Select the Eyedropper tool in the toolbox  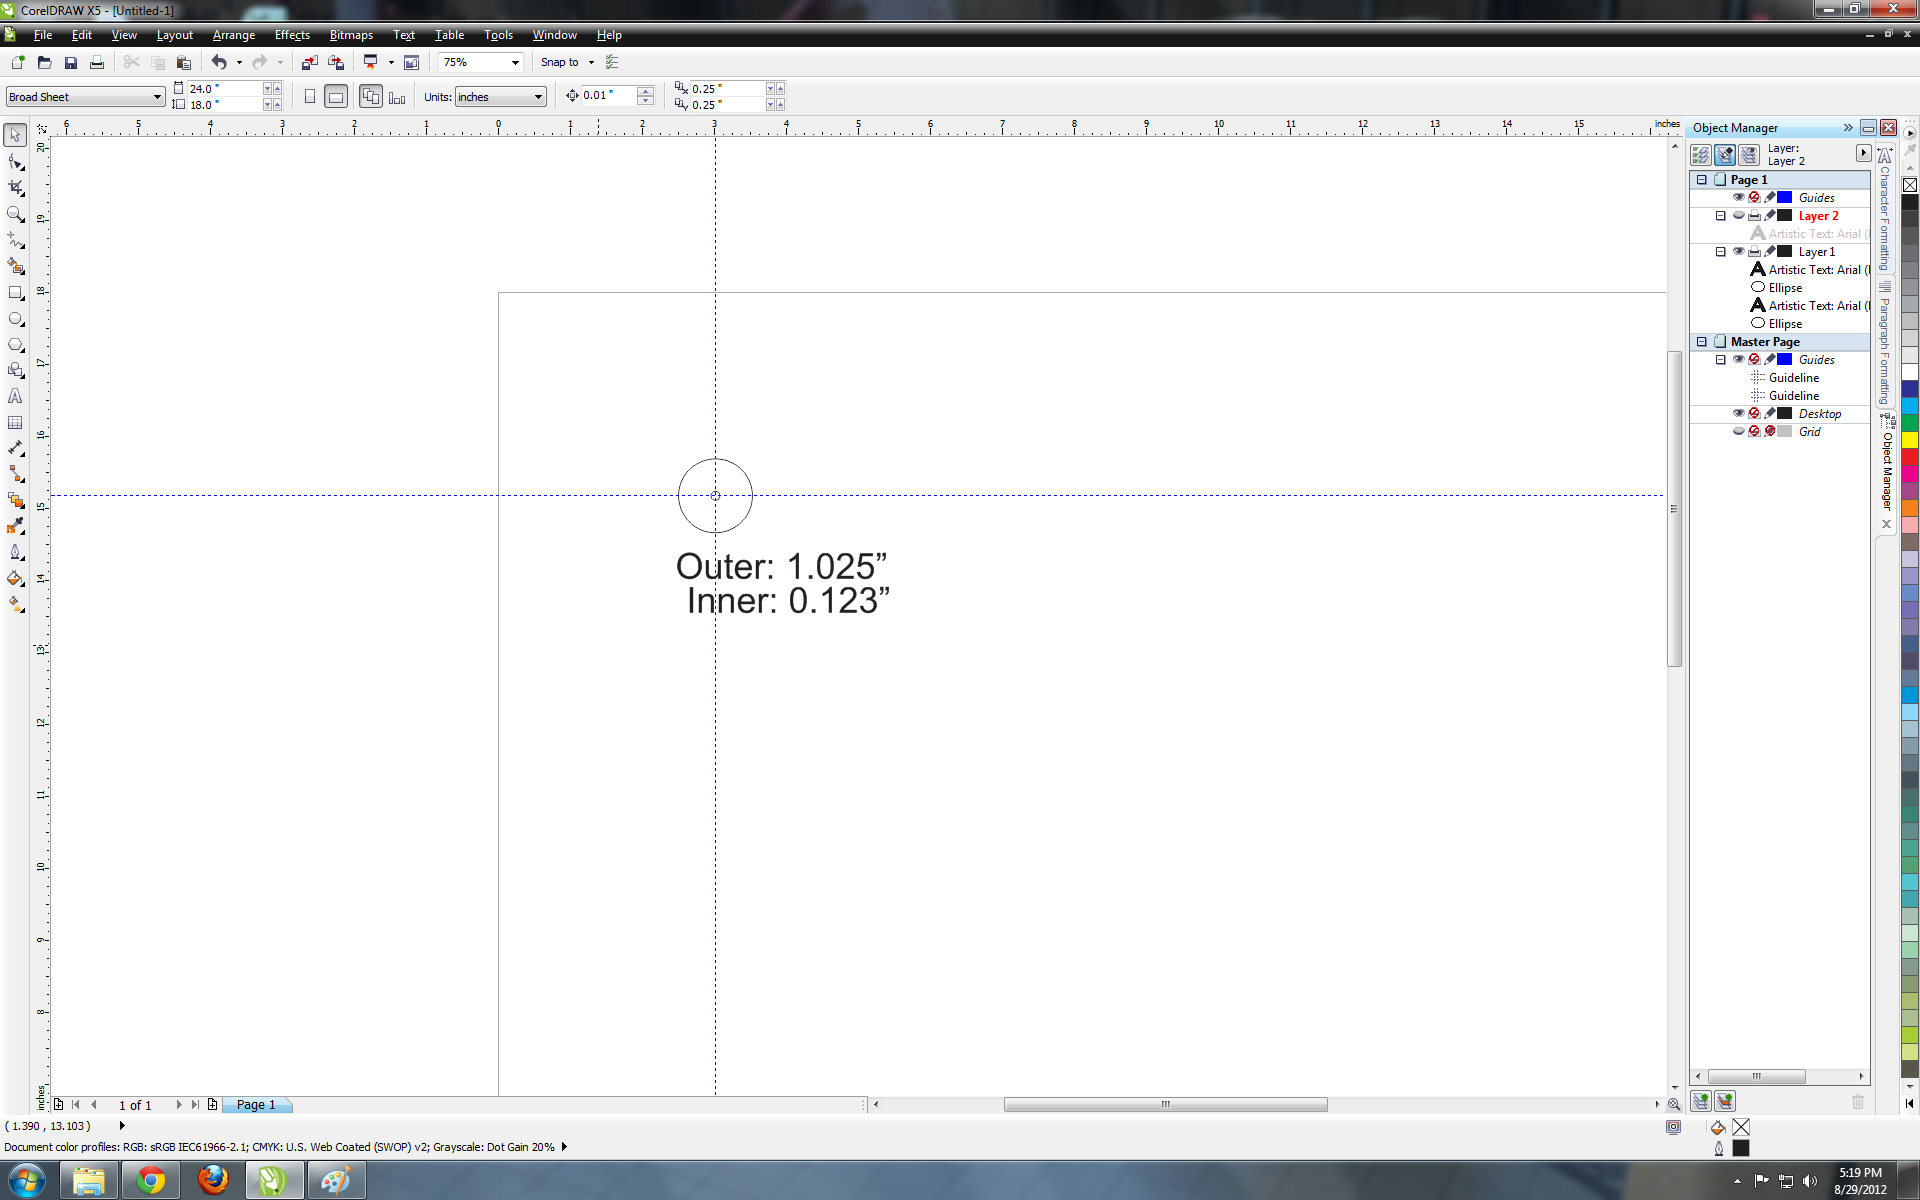[15, 526]
